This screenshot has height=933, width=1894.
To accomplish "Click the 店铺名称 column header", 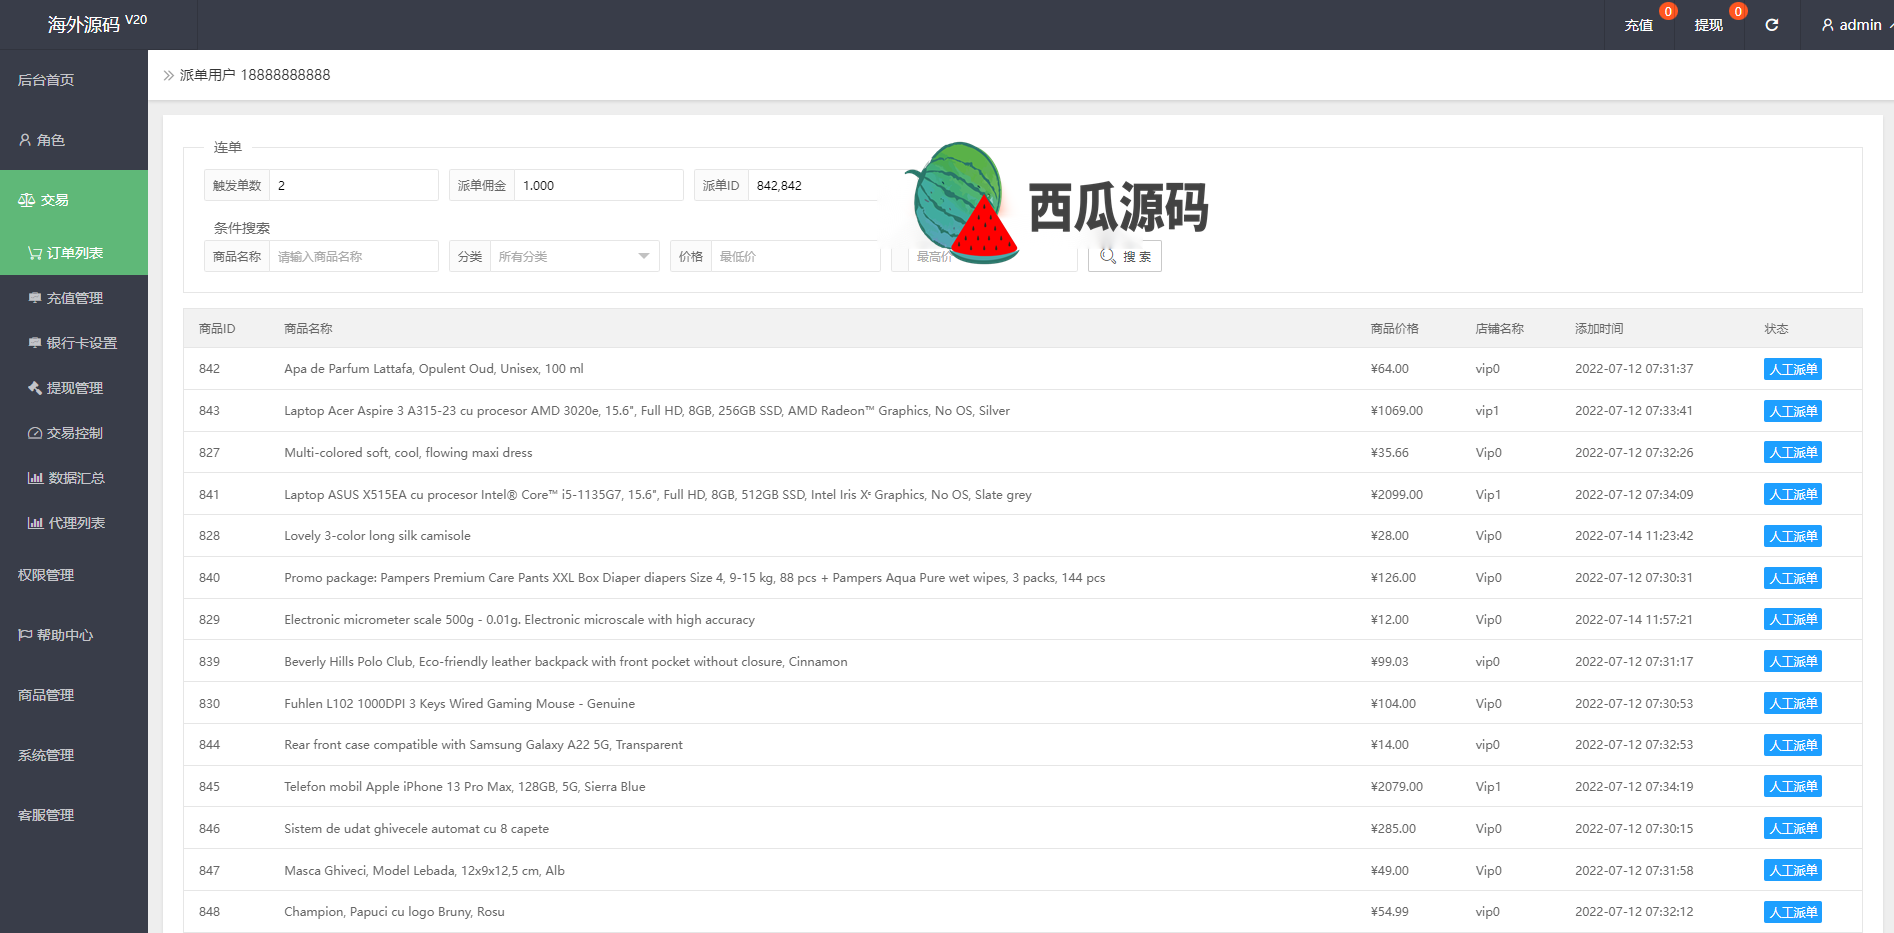I will [1499, 329].
